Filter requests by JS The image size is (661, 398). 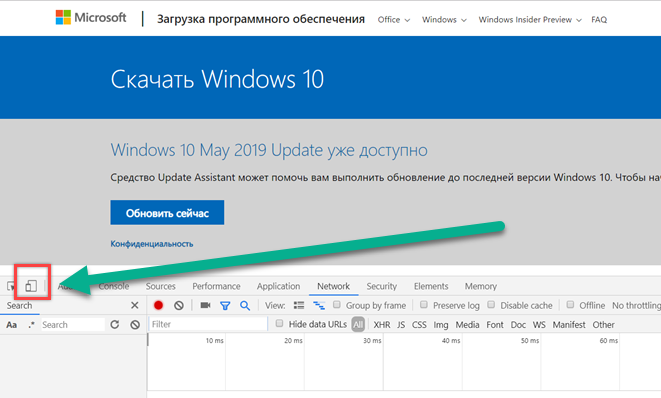point(401,325)
